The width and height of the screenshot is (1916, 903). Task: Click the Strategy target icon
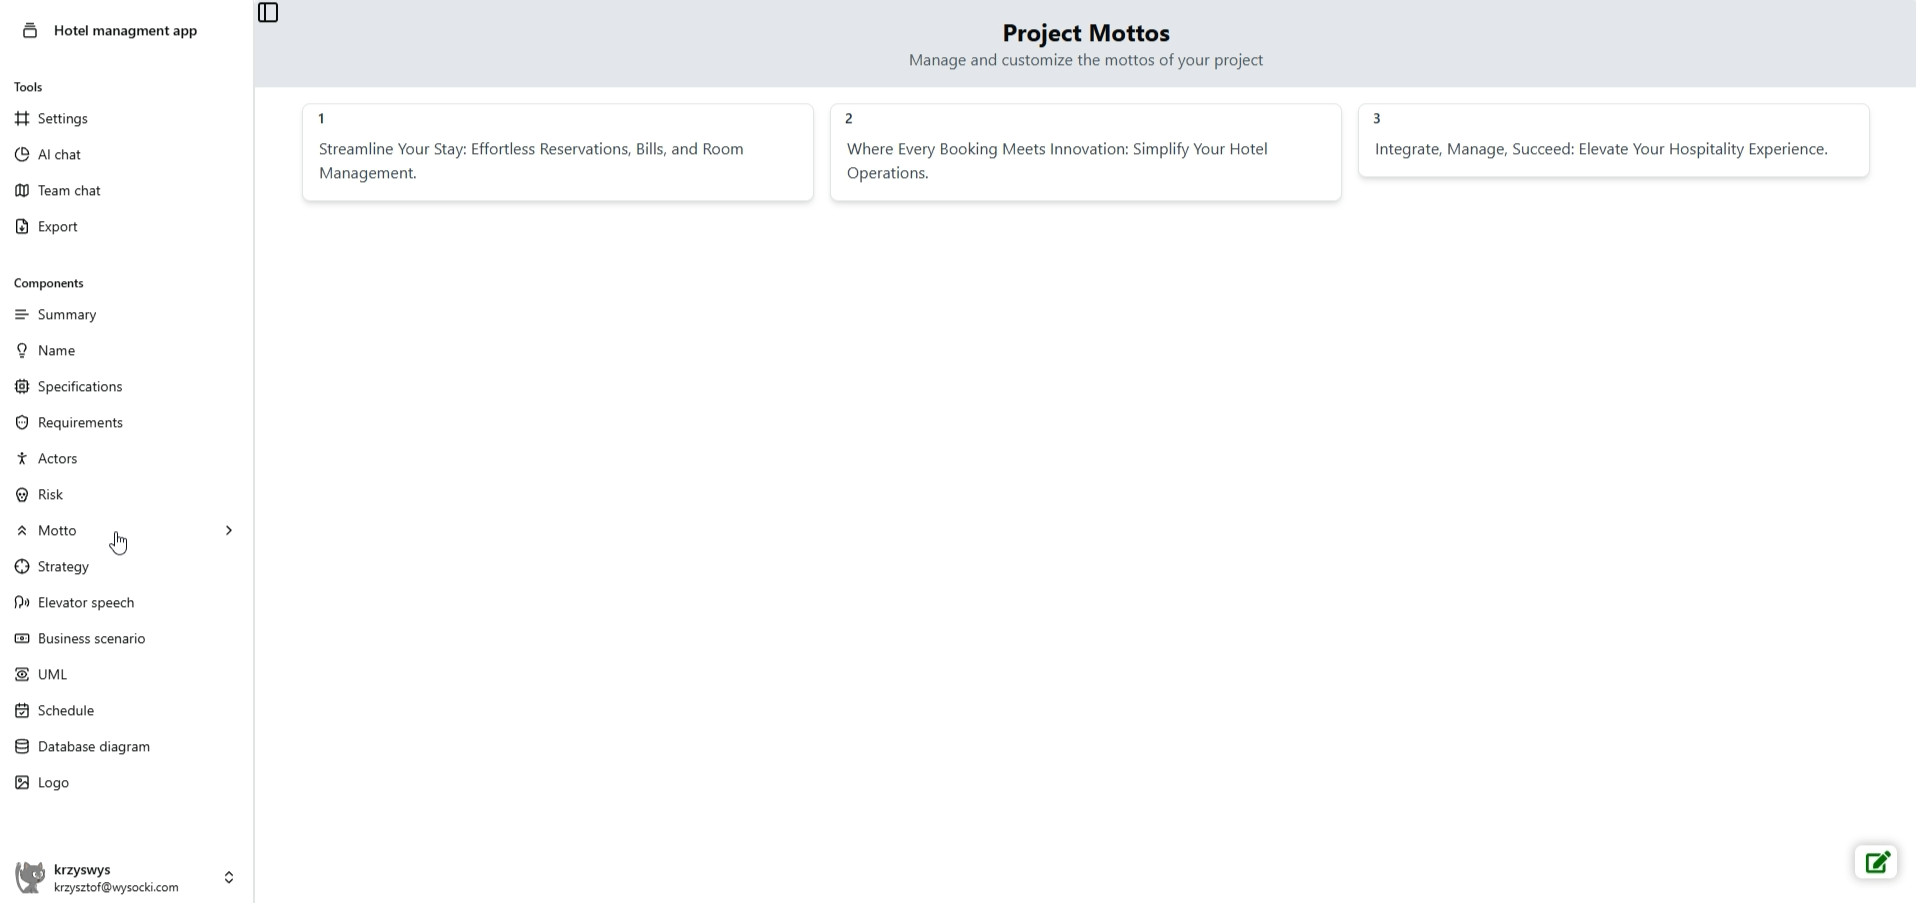[x=22, y=567]
